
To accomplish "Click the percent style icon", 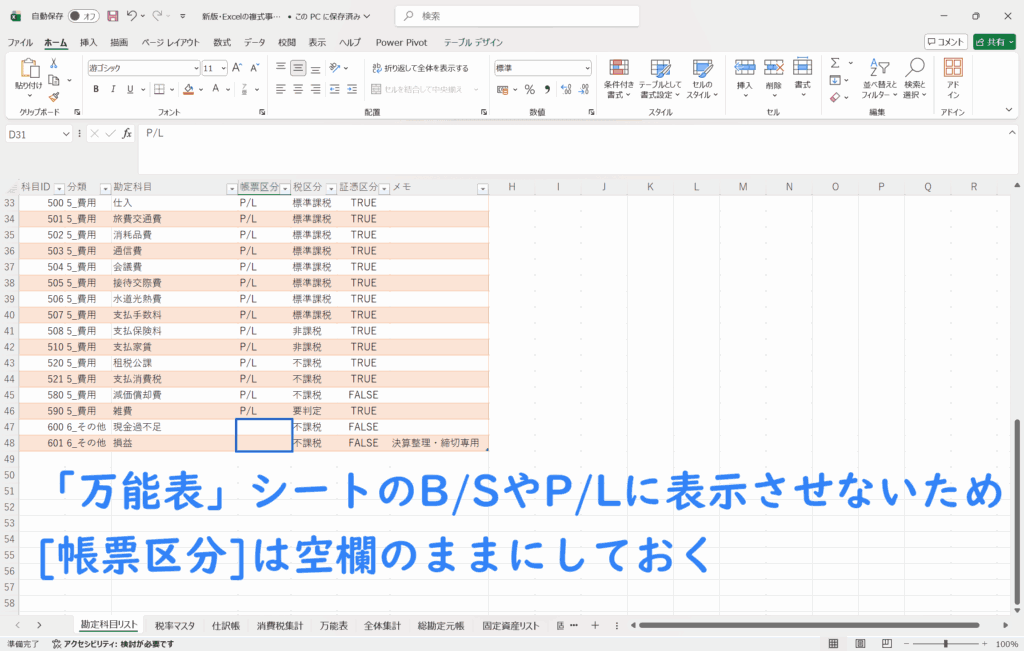I will [529, 89].
